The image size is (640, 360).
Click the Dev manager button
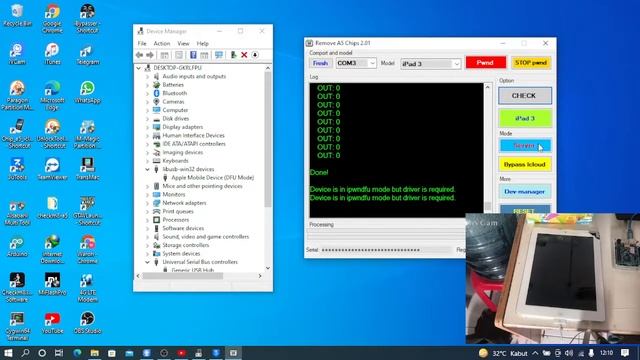[524, 191]
